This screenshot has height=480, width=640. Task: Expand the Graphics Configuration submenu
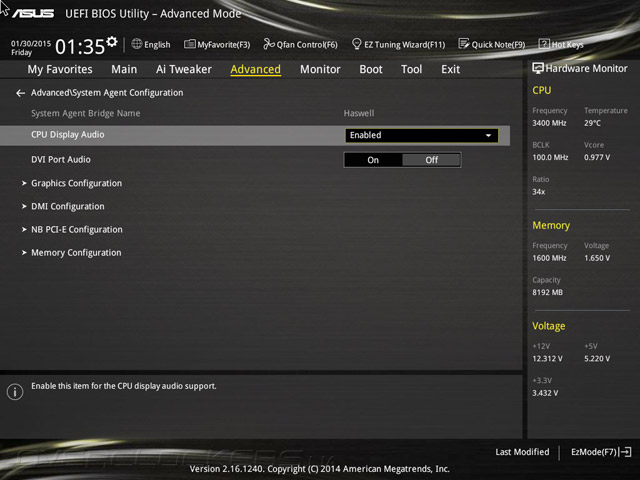click(x=76, y=183)
